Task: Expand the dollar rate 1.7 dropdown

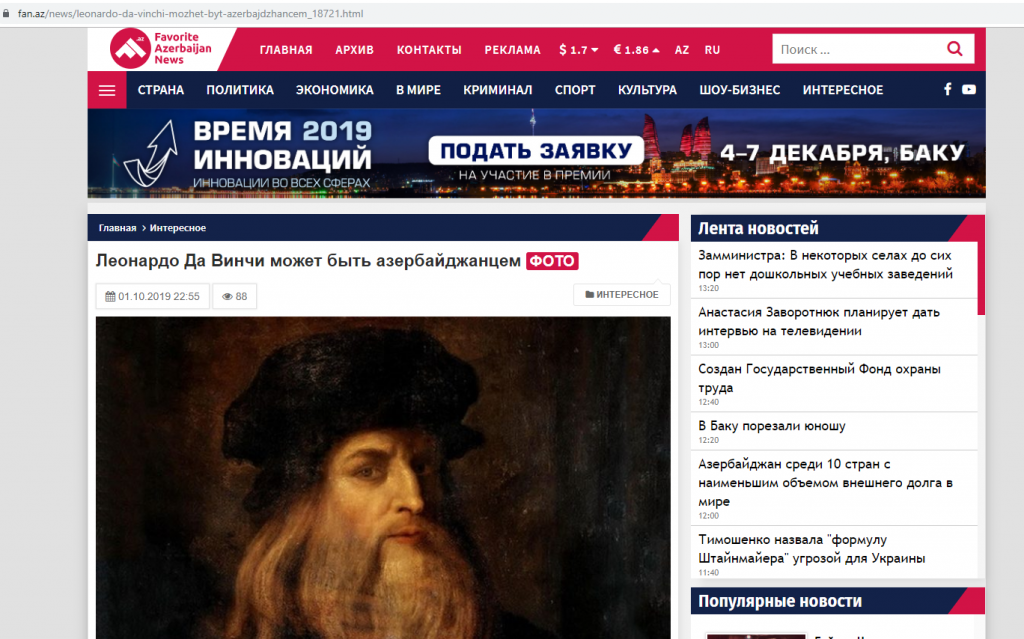Action: click(x=579, y=50)
